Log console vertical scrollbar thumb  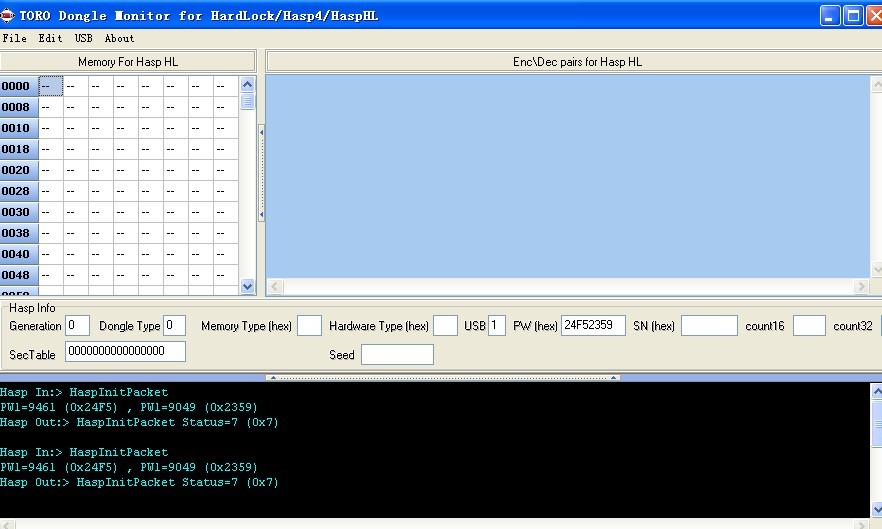[876, 424]
